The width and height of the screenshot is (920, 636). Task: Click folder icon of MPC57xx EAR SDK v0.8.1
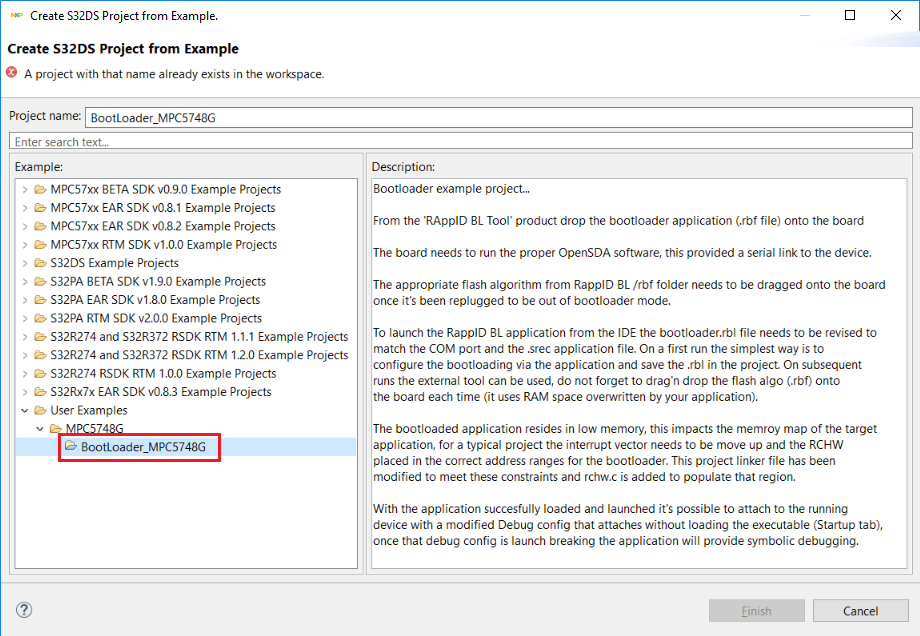(40, 208)
